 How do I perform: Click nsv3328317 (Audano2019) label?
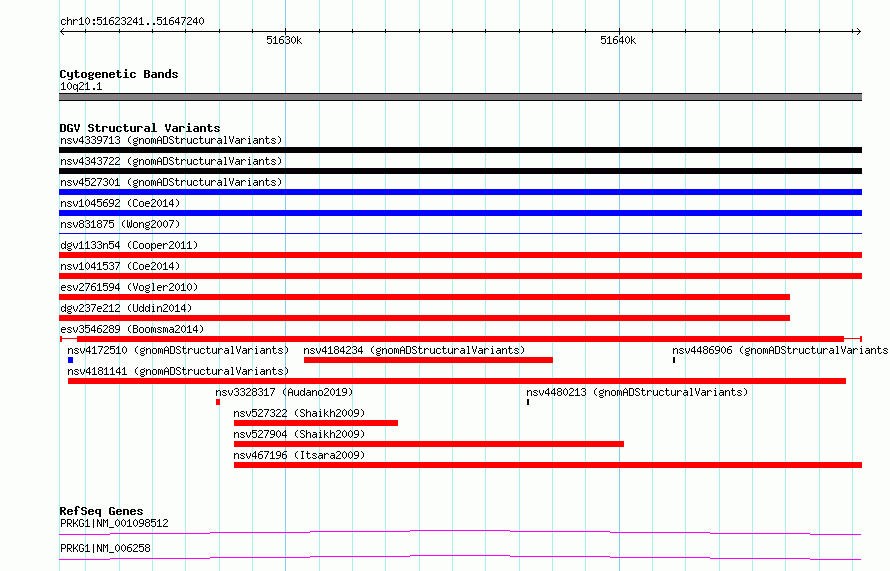284,392
